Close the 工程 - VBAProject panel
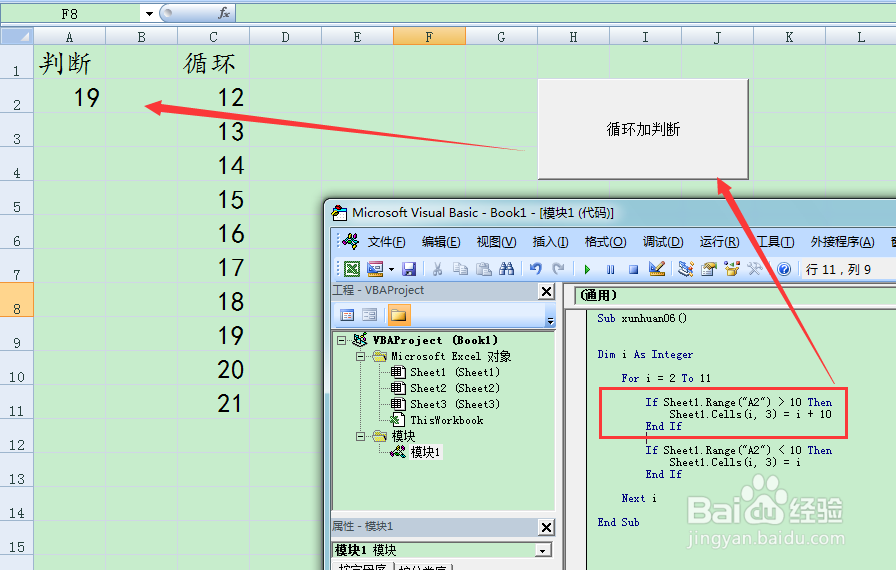The image size is (896, 570). 546,291
